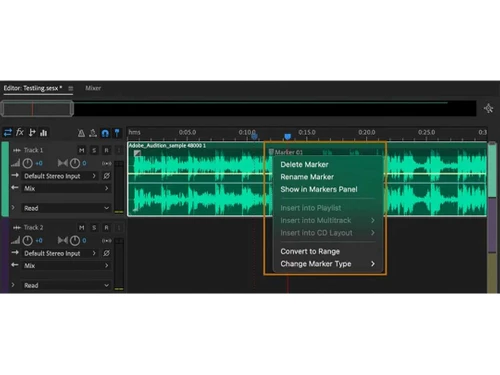
Task: Toggle the blue snapping magnet icon
Action: click(x=105, y=133)
